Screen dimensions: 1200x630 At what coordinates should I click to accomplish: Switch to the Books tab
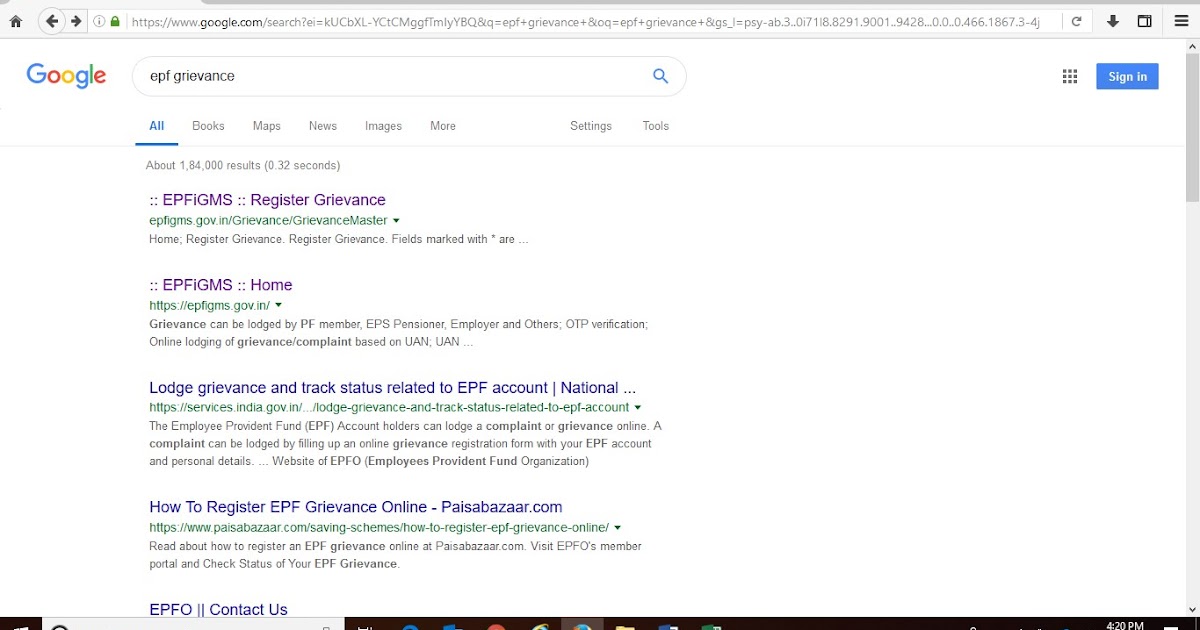pyautogui.click(x=208, y=126)
